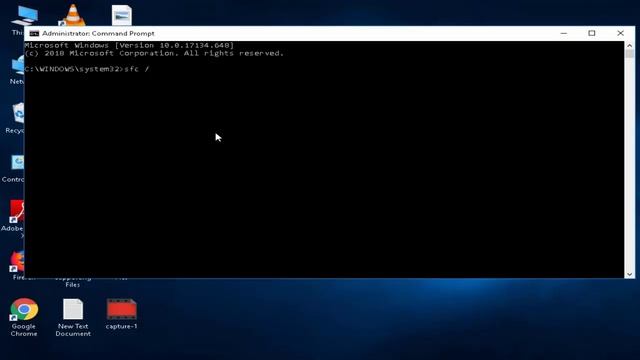This screenshot has width=640, height=360.
Task: Maximize the Command Prompt window
Action: [592, 33]
